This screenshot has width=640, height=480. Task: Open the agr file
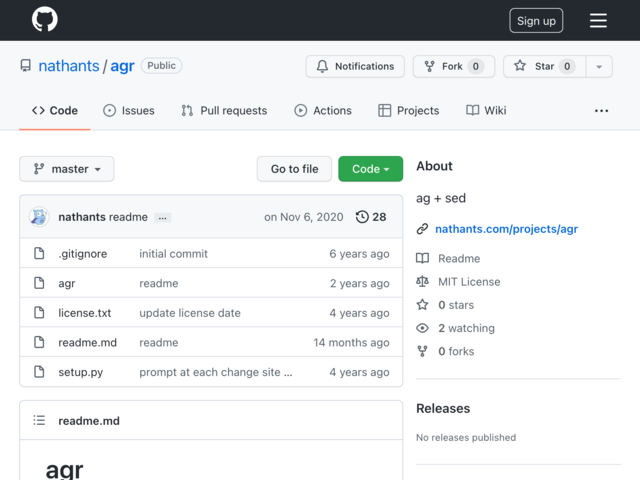pyautogui.click(x=67, y=283)
